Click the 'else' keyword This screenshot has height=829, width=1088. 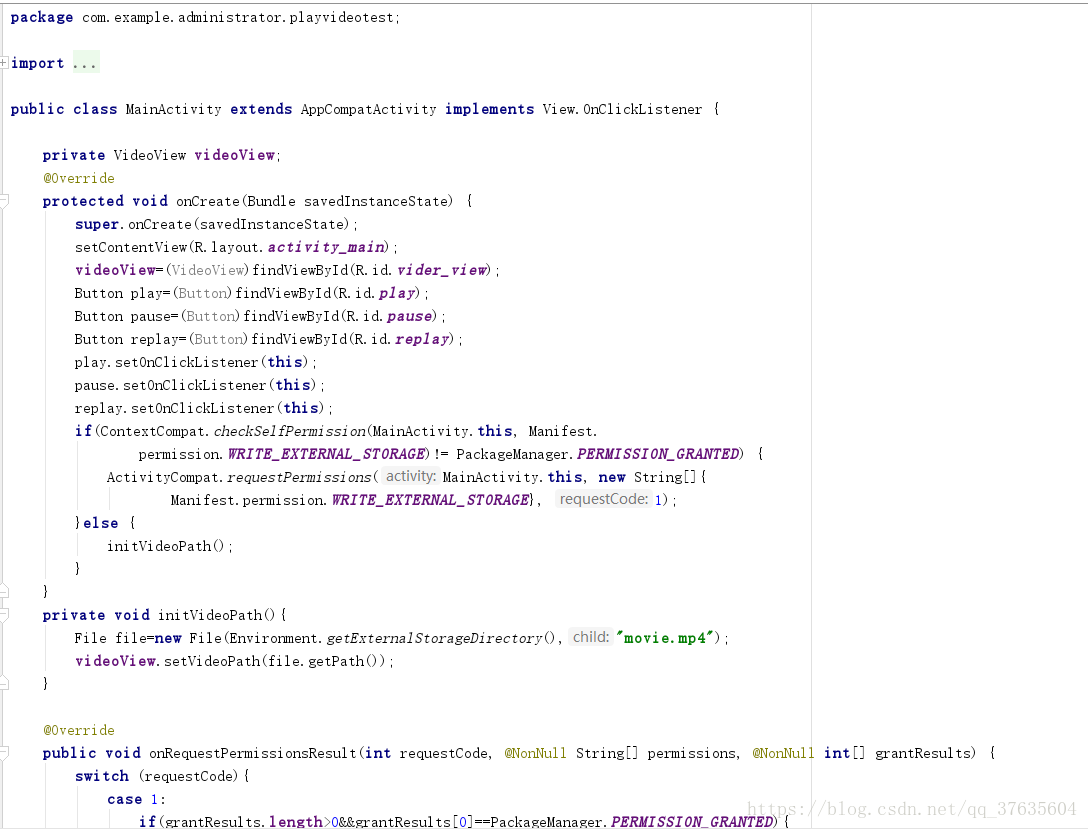click(101, 523)
